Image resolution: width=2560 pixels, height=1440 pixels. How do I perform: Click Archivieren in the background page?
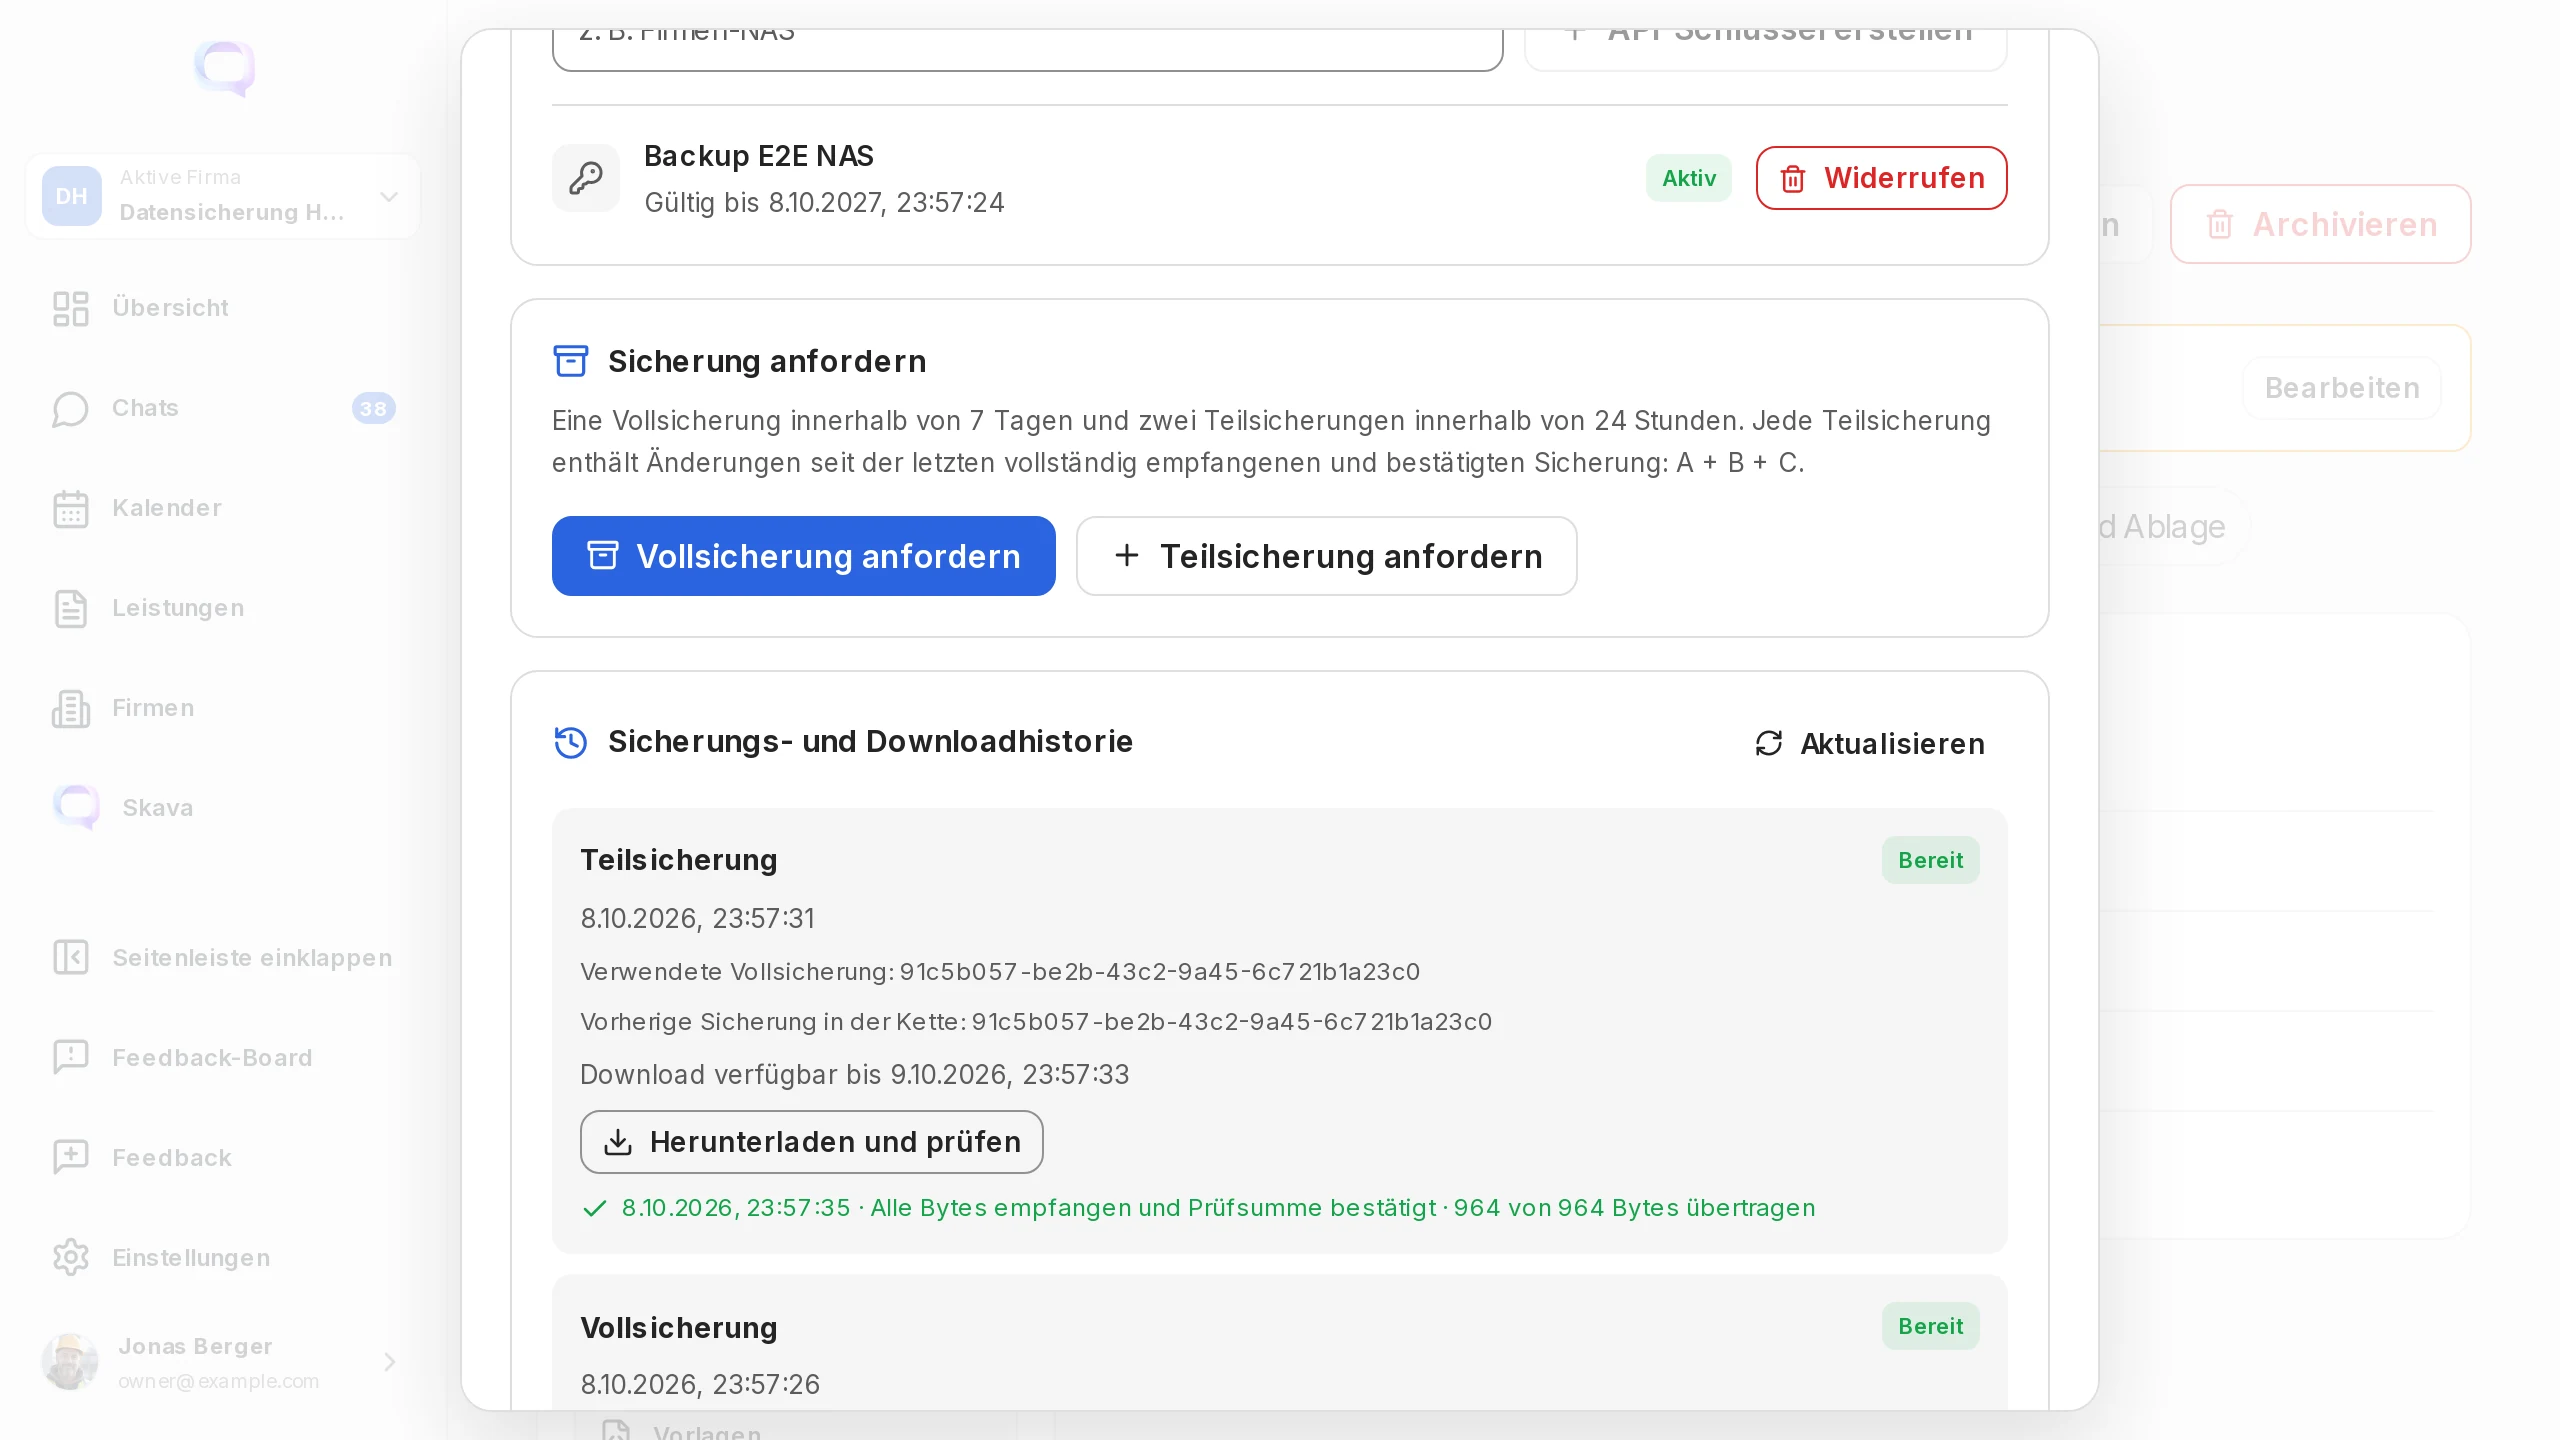point(2320,224)
